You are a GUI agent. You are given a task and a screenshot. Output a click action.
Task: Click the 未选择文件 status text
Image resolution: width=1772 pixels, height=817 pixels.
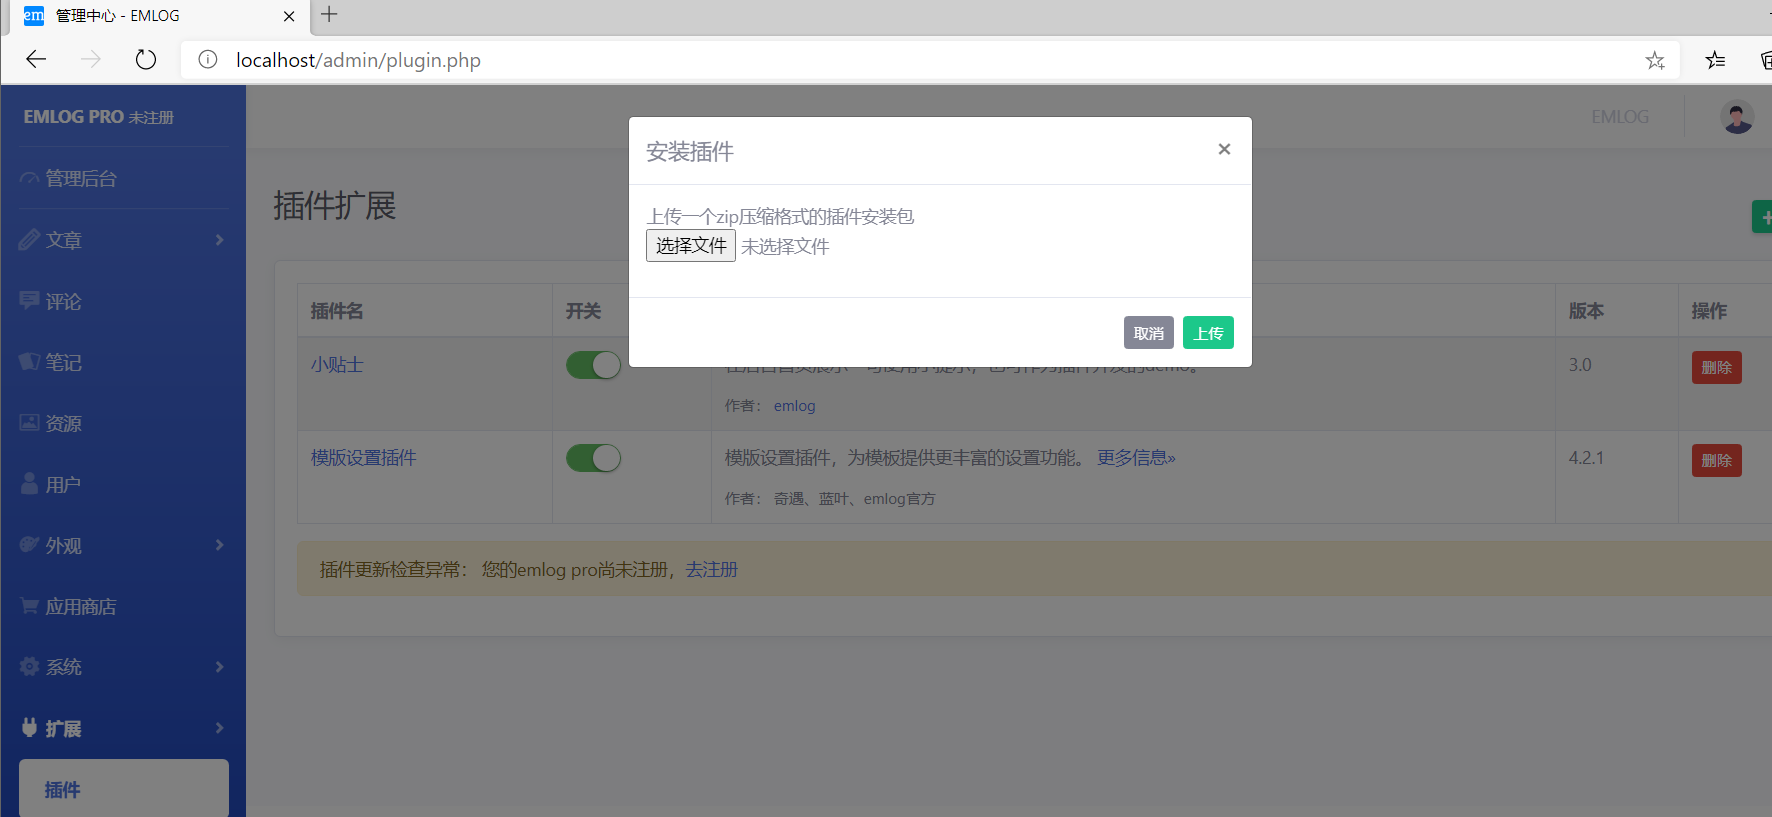point(785,247)
